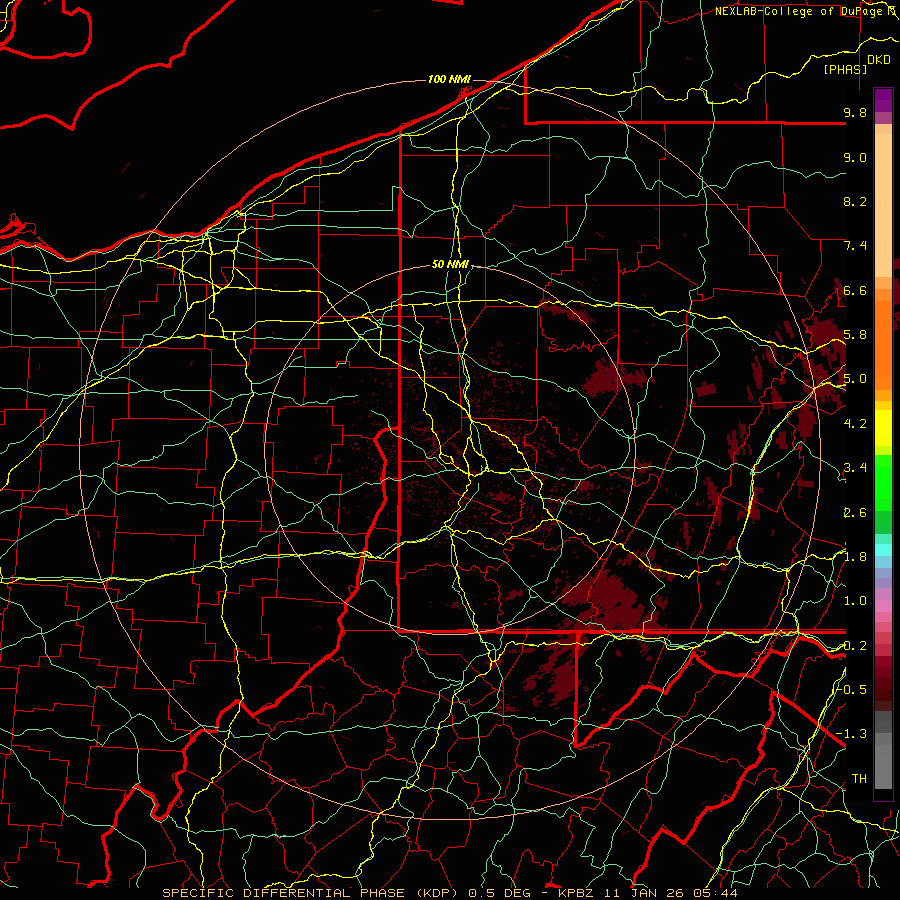
Task: Click the 9.8 value on the scale
Action: pos(855,112)
